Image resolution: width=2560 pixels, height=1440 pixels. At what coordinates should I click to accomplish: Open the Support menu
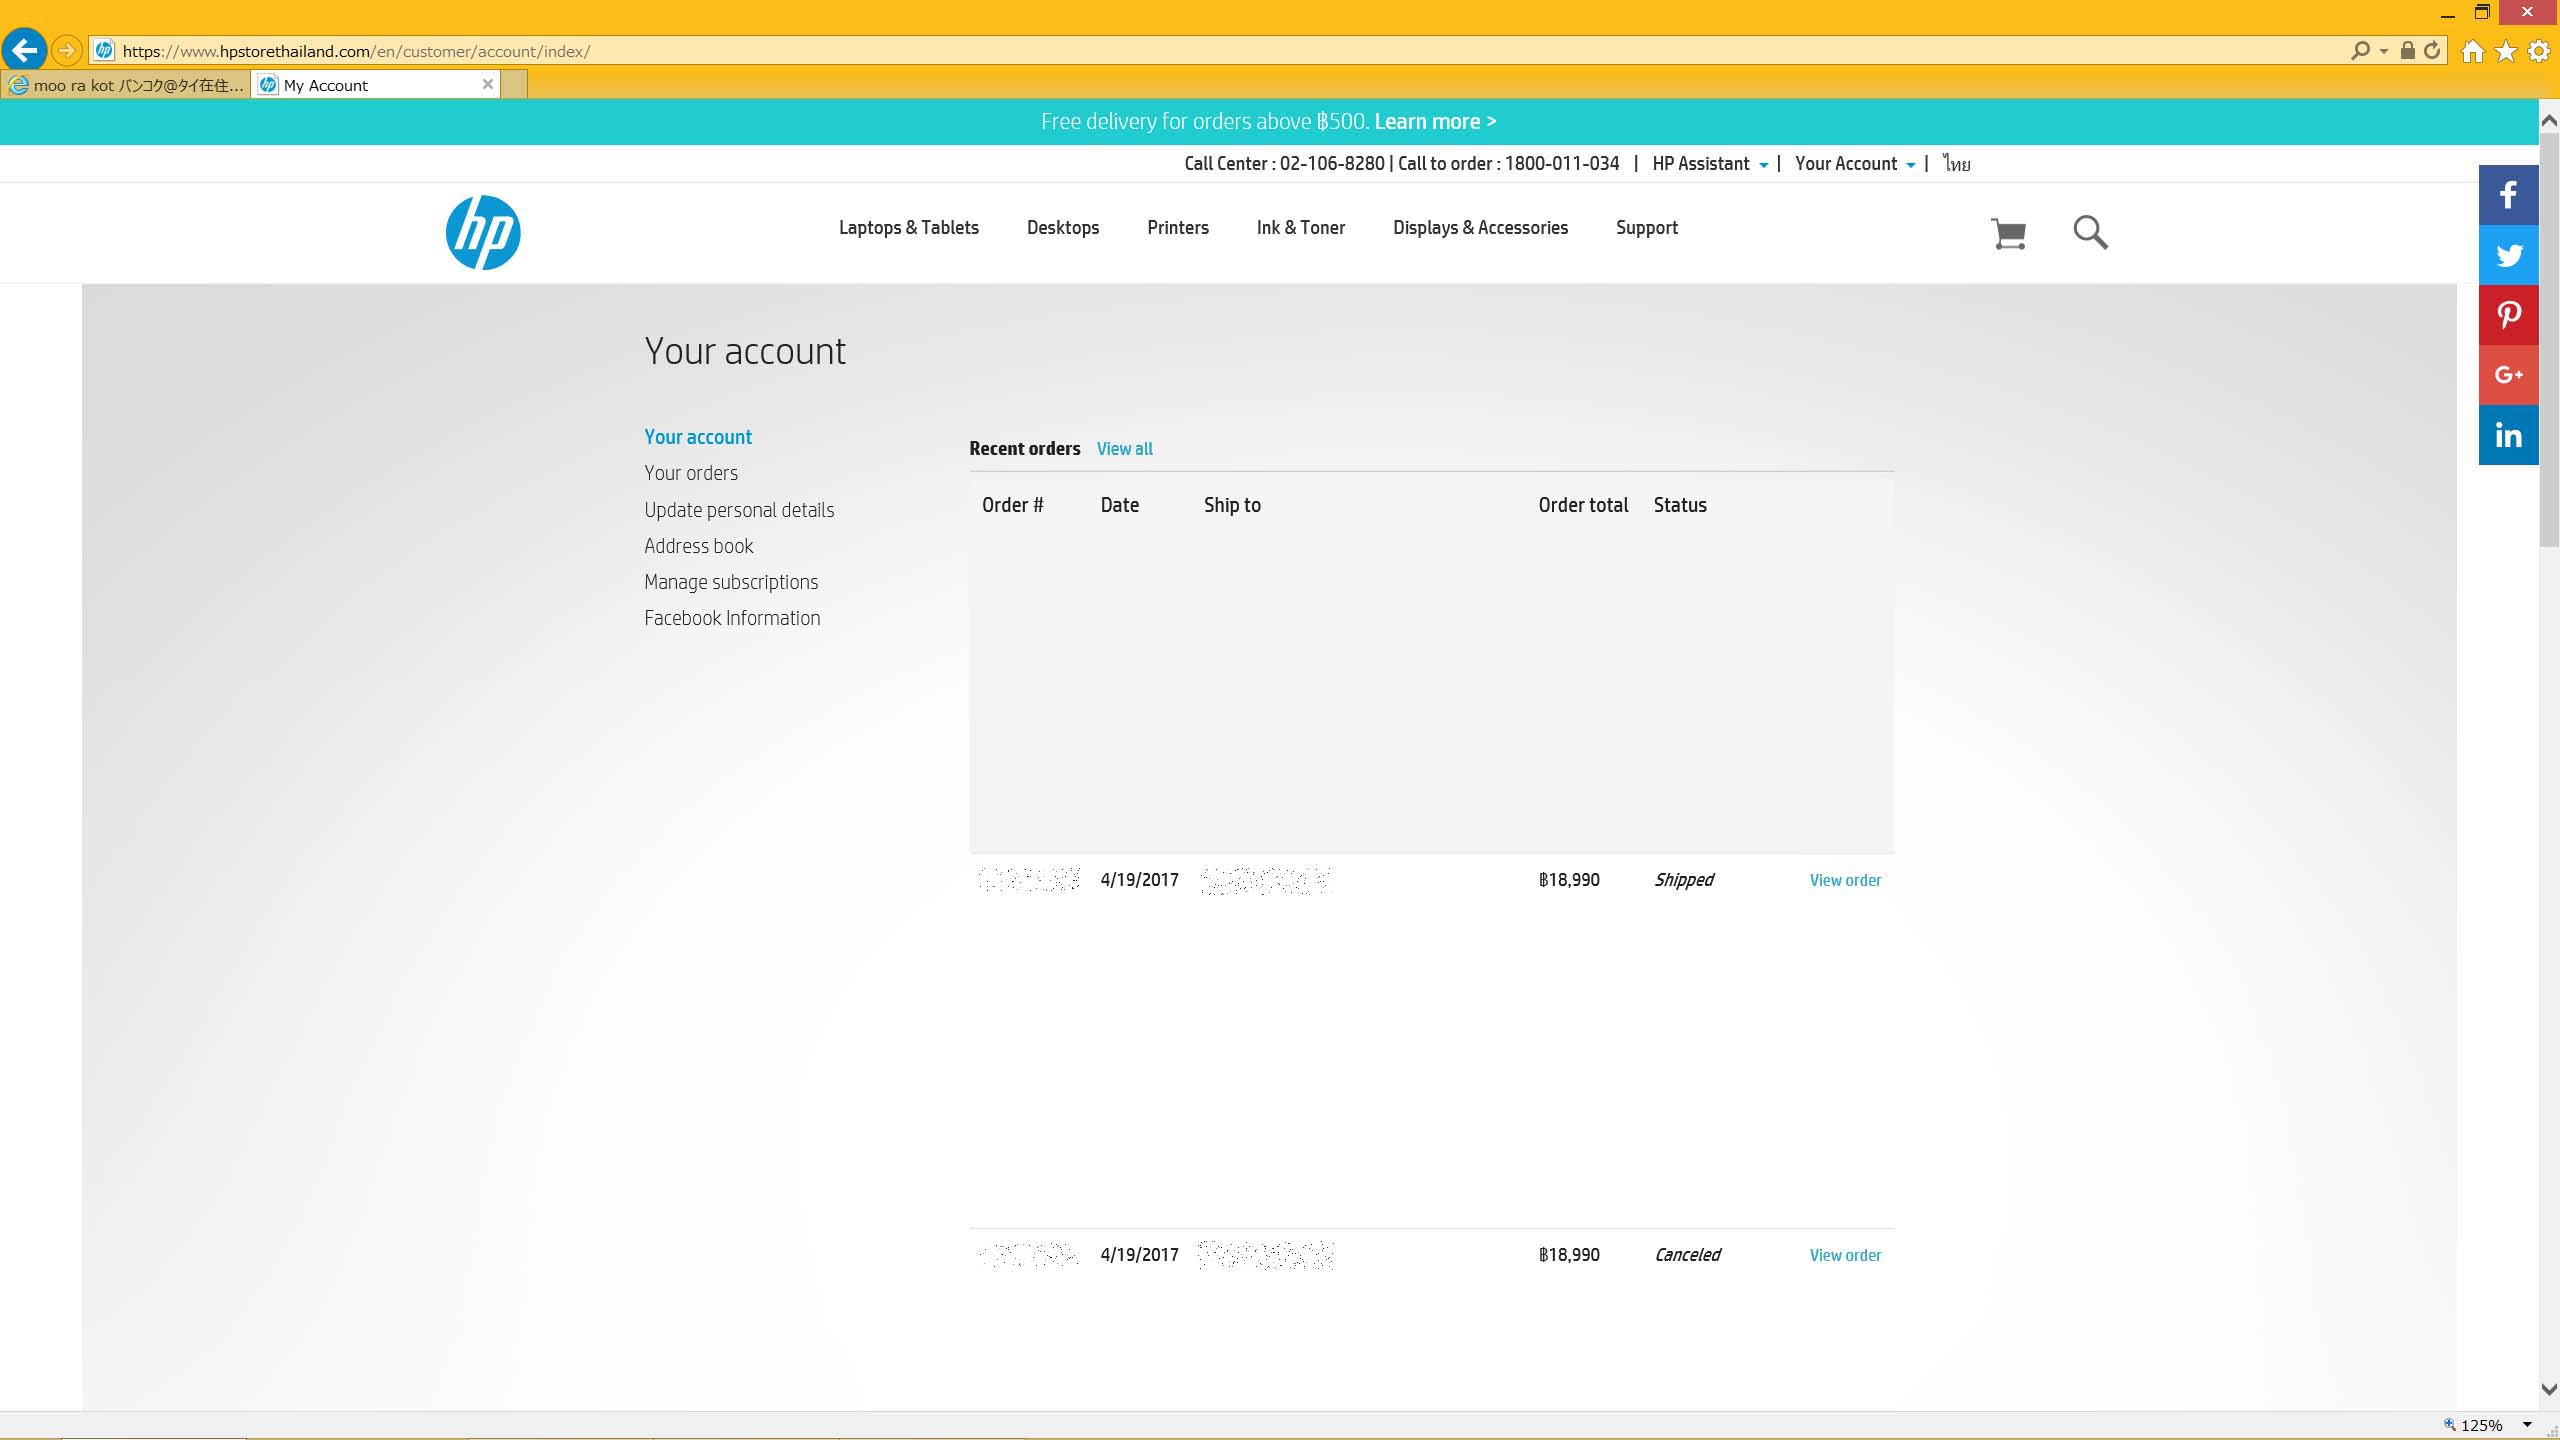point(1646,228)
